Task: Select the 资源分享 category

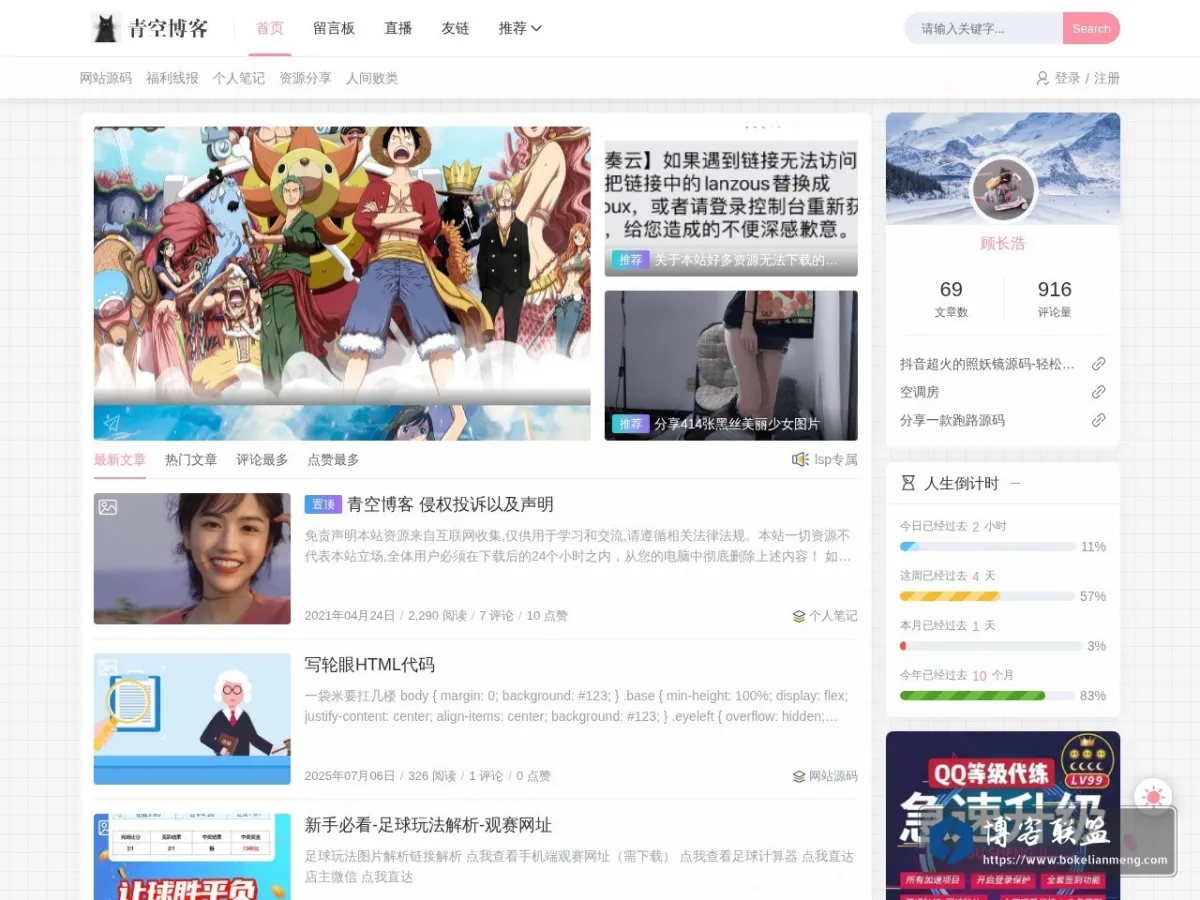Action: pyautogui.click(x=305, y=78)
